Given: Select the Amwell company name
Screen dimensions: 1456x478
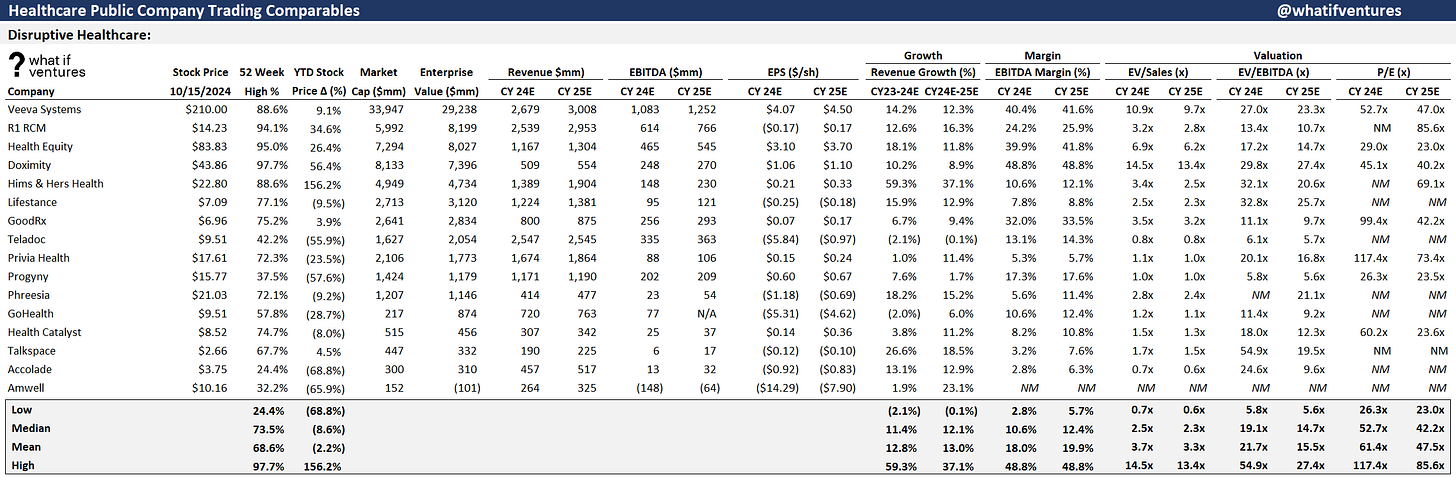Looking at the screenshot, I should 28,389.
